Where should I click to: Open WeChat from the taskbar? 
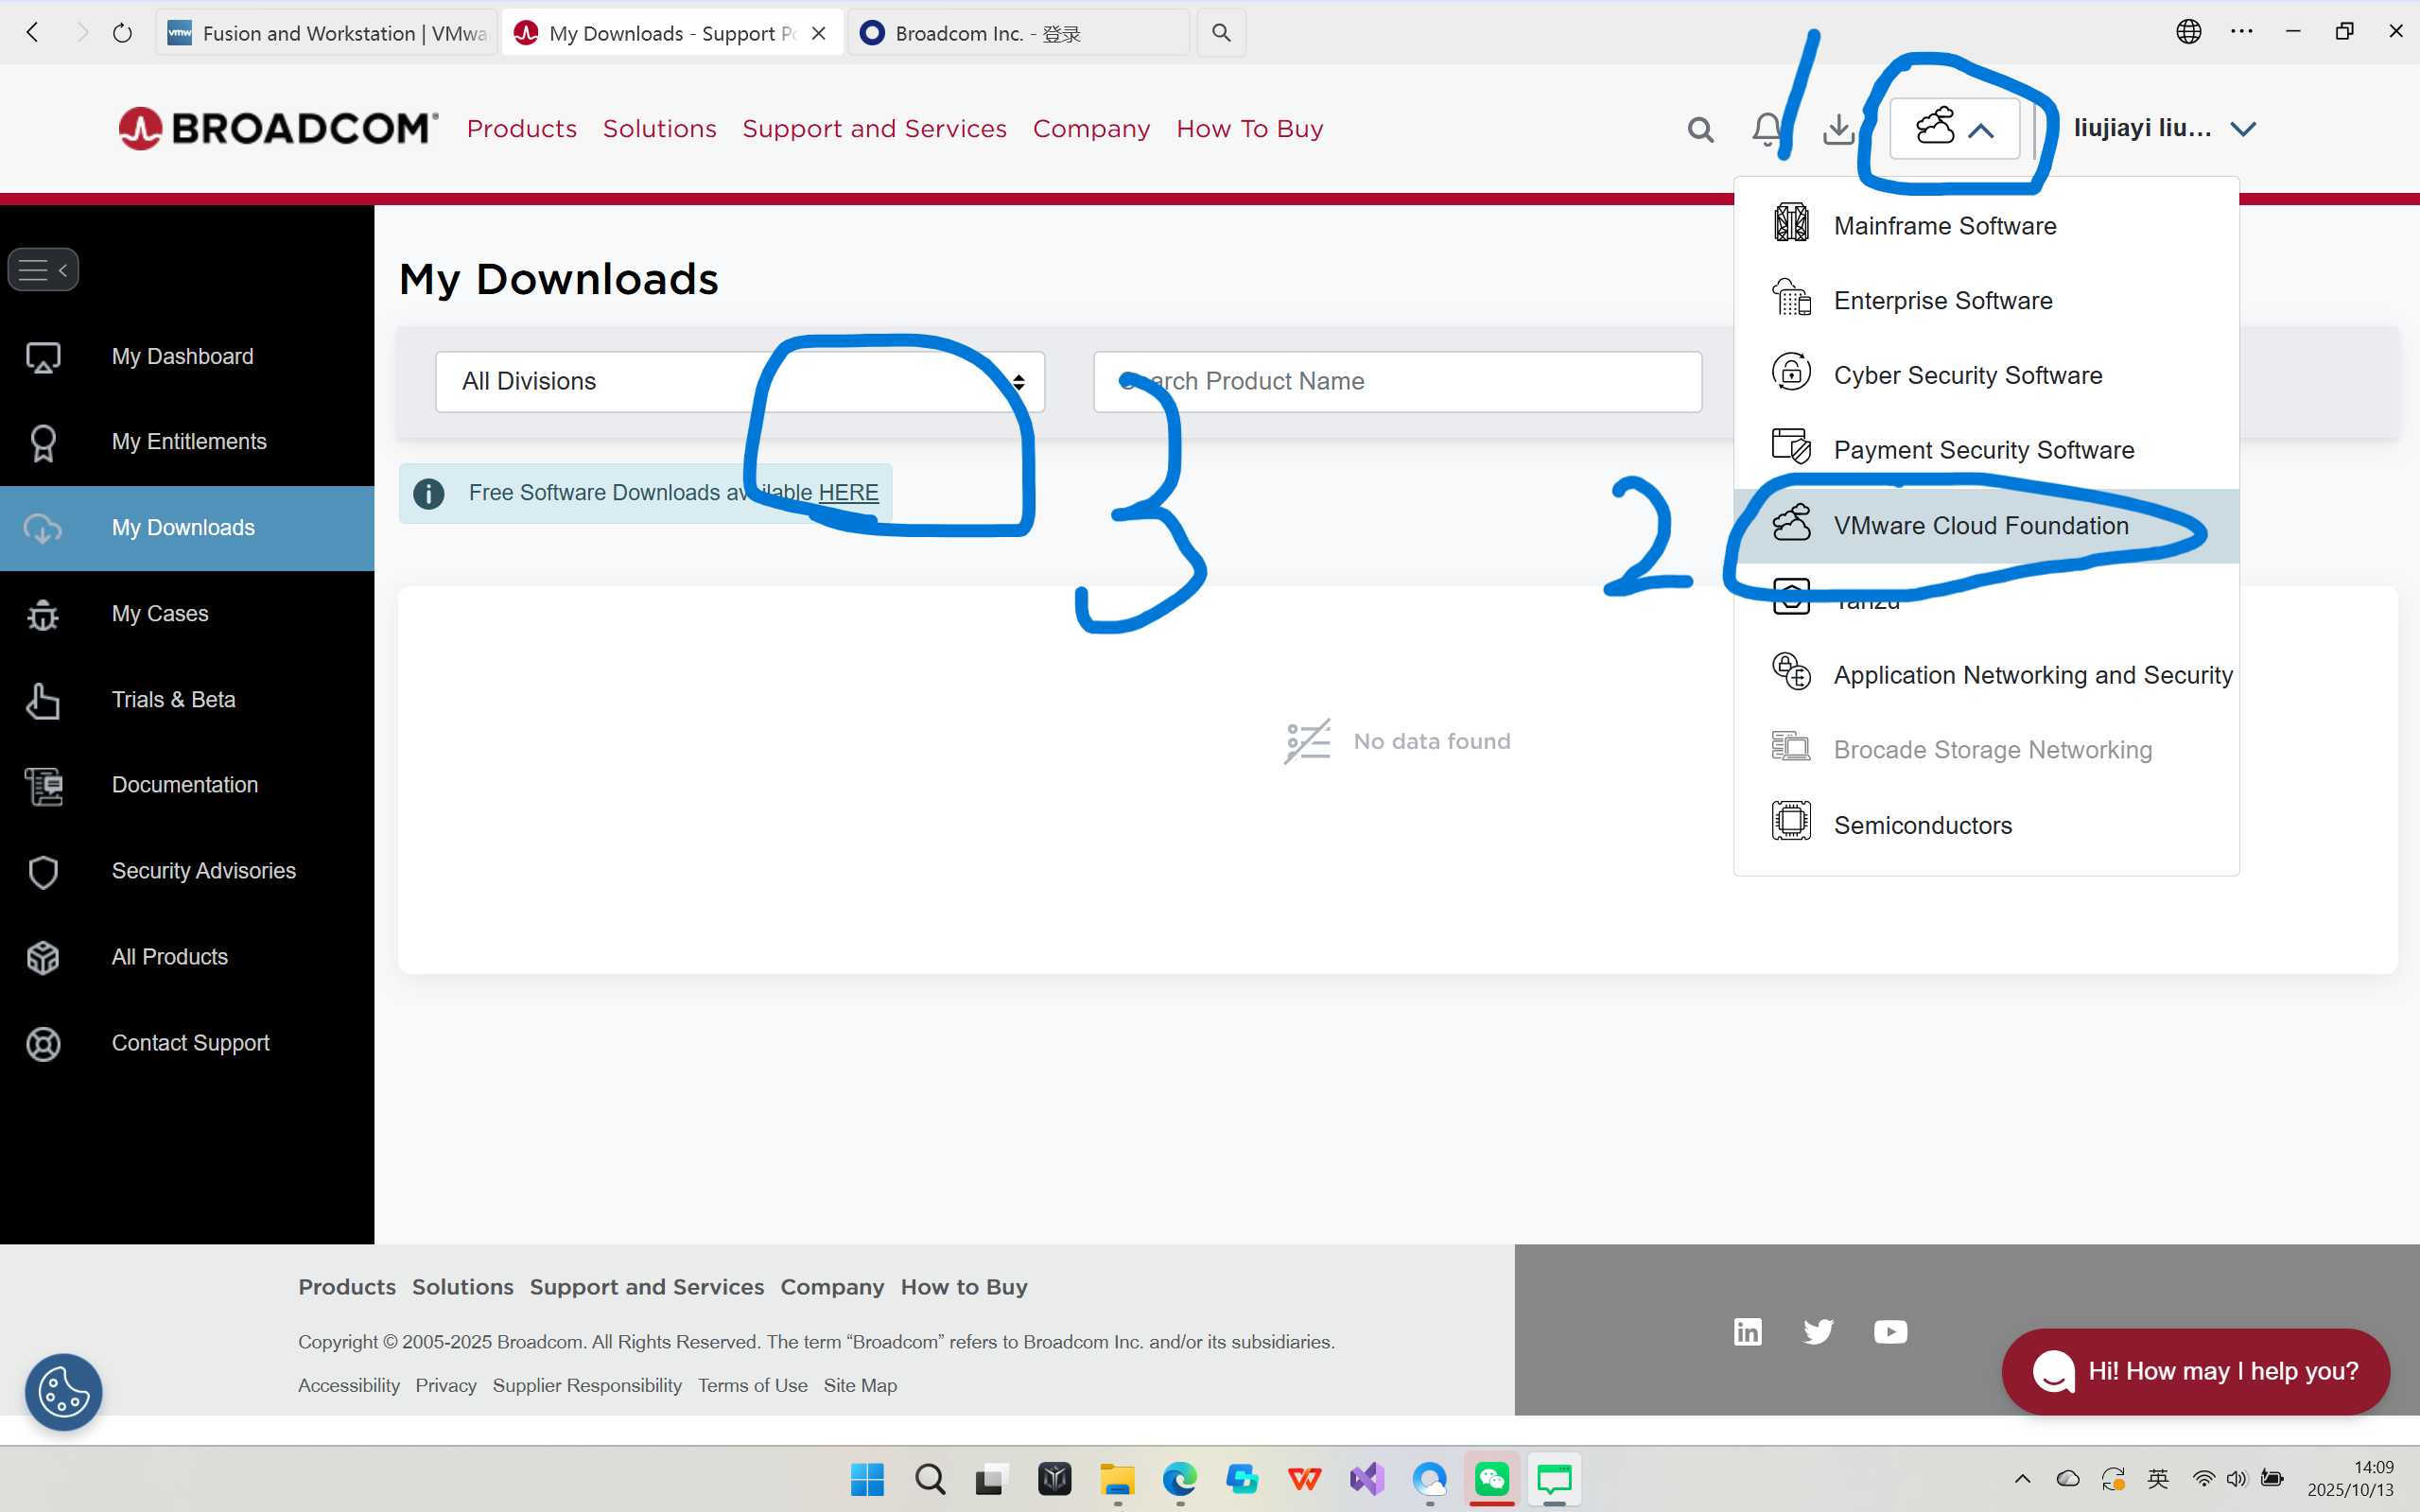[1491, 1478]
